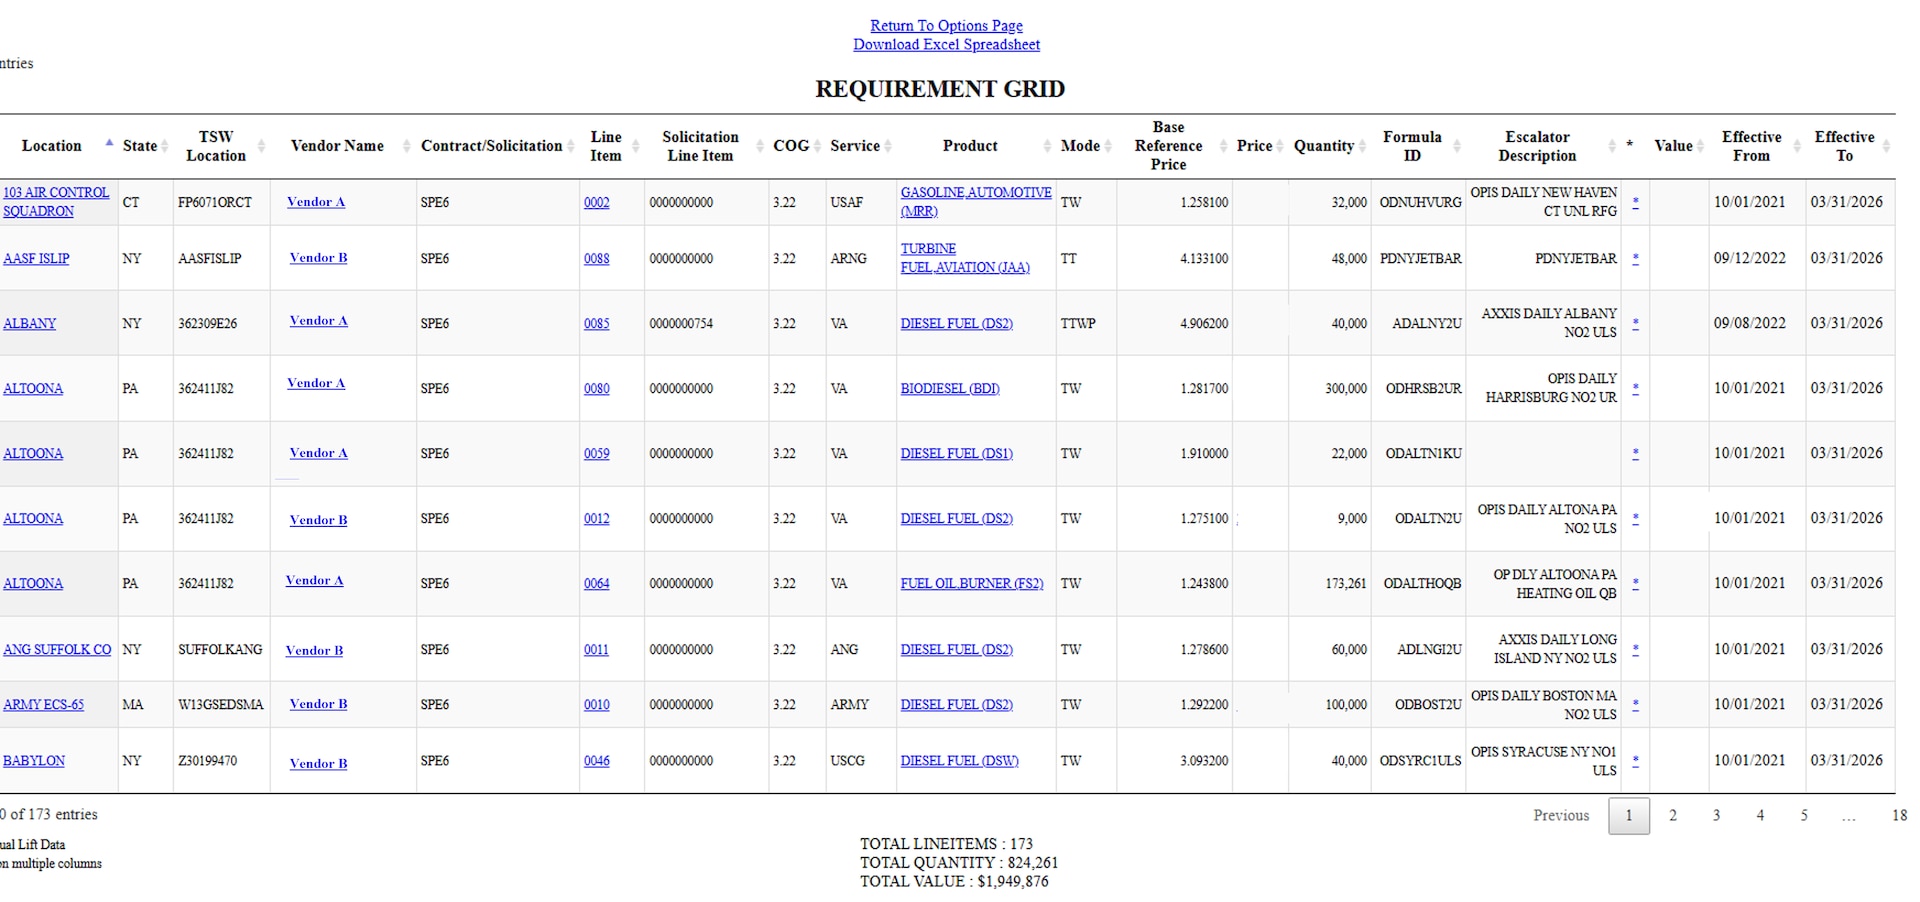The image size is (1920, 902).
Task: Click price 4.906200 in ALBANY row
Action: pos(1204,323)
